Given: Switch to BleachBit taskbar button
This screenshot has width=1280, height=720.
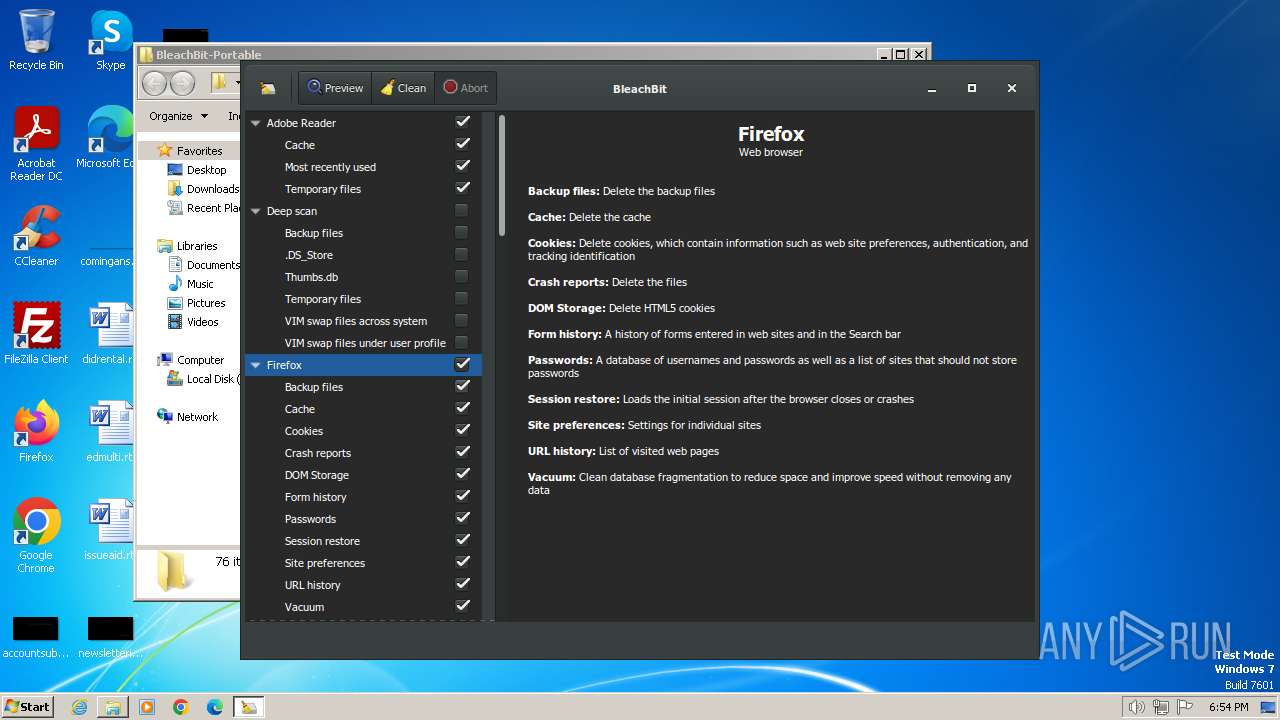Looking at the screenshot, I should click(x=248, y=707).
